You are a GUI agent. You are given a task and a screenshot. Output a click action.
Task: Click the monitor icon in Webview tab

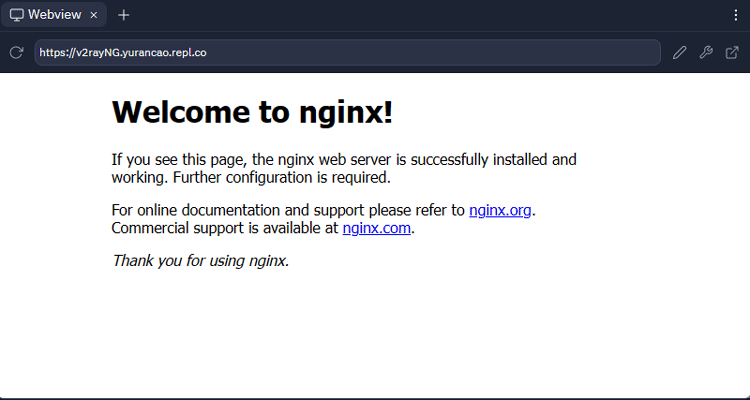[16, 15]
